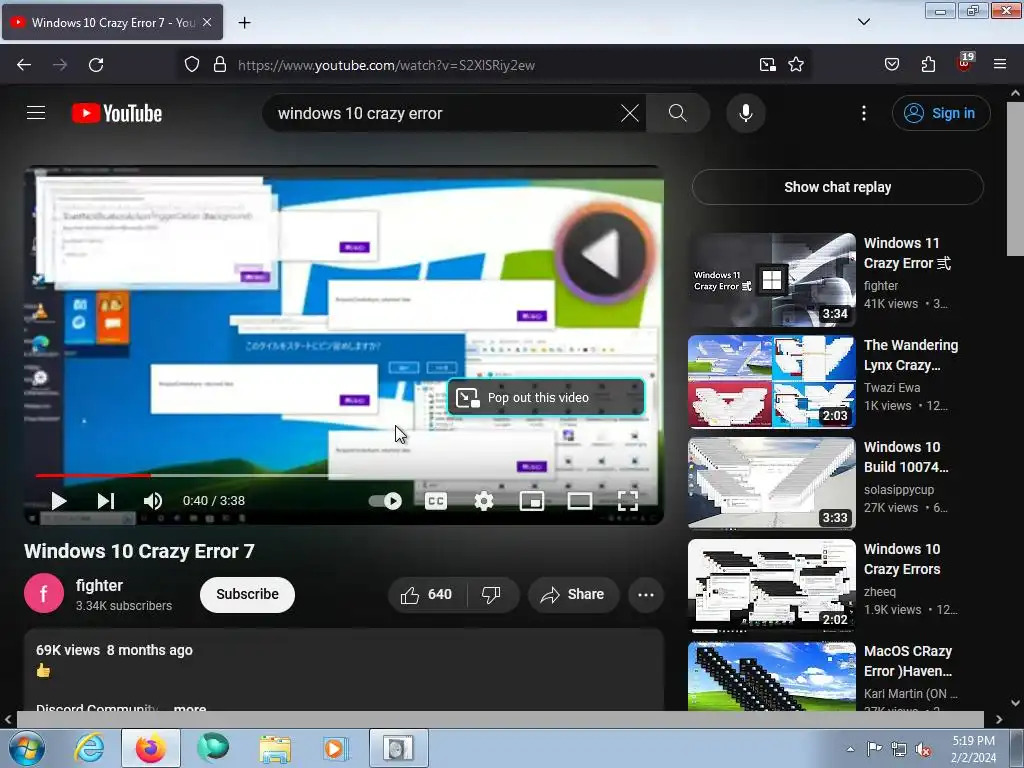Viewport: 1024px width, 768px height.
Task: Play the video with the play button
Action: pyautogui.click(x=58, y=501)
